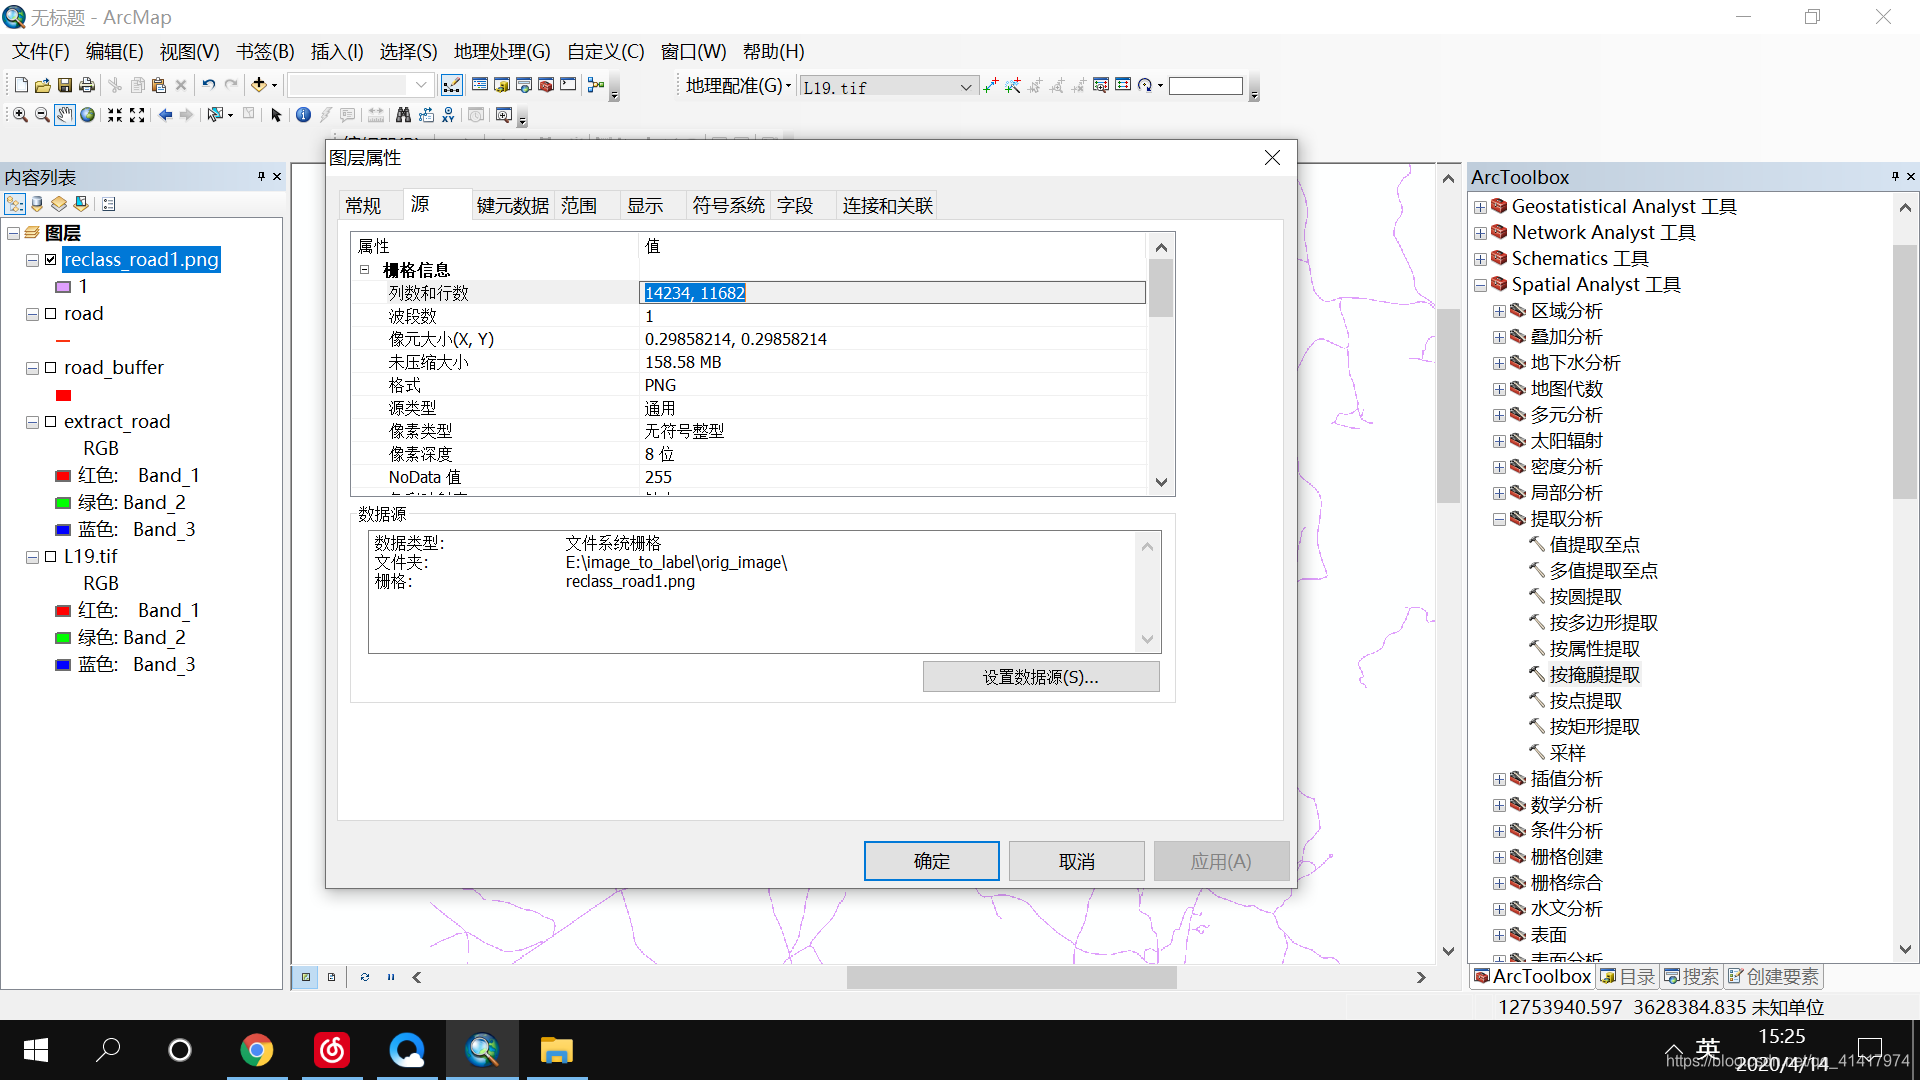Open Chrome from the taskbar
Screen dimensions: 1920x1080
pos(257,1050)
